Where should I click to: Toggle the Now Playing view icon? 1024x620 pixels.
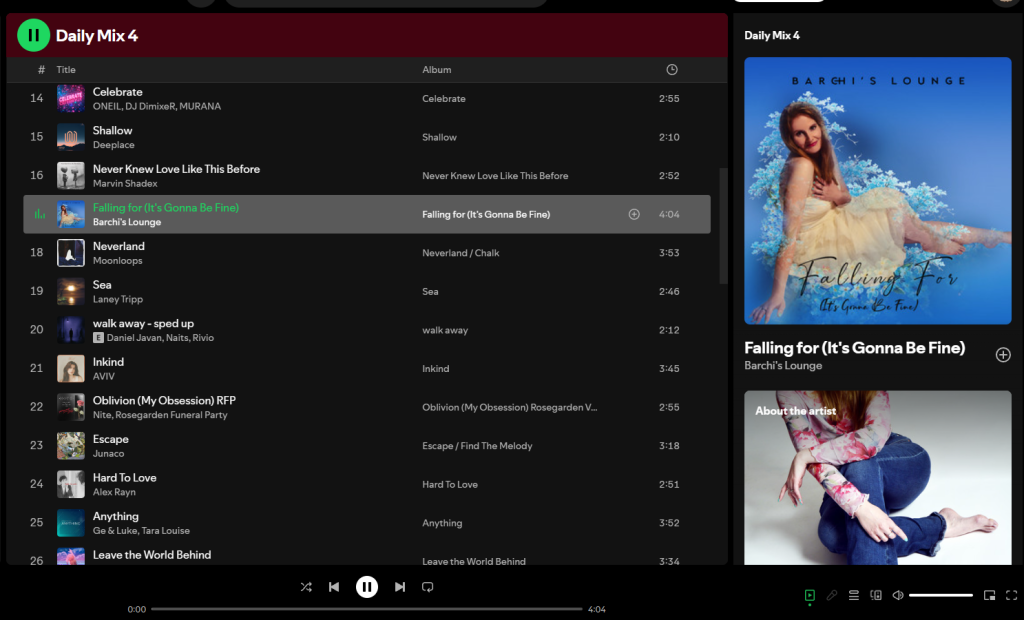tap(809, 595)
